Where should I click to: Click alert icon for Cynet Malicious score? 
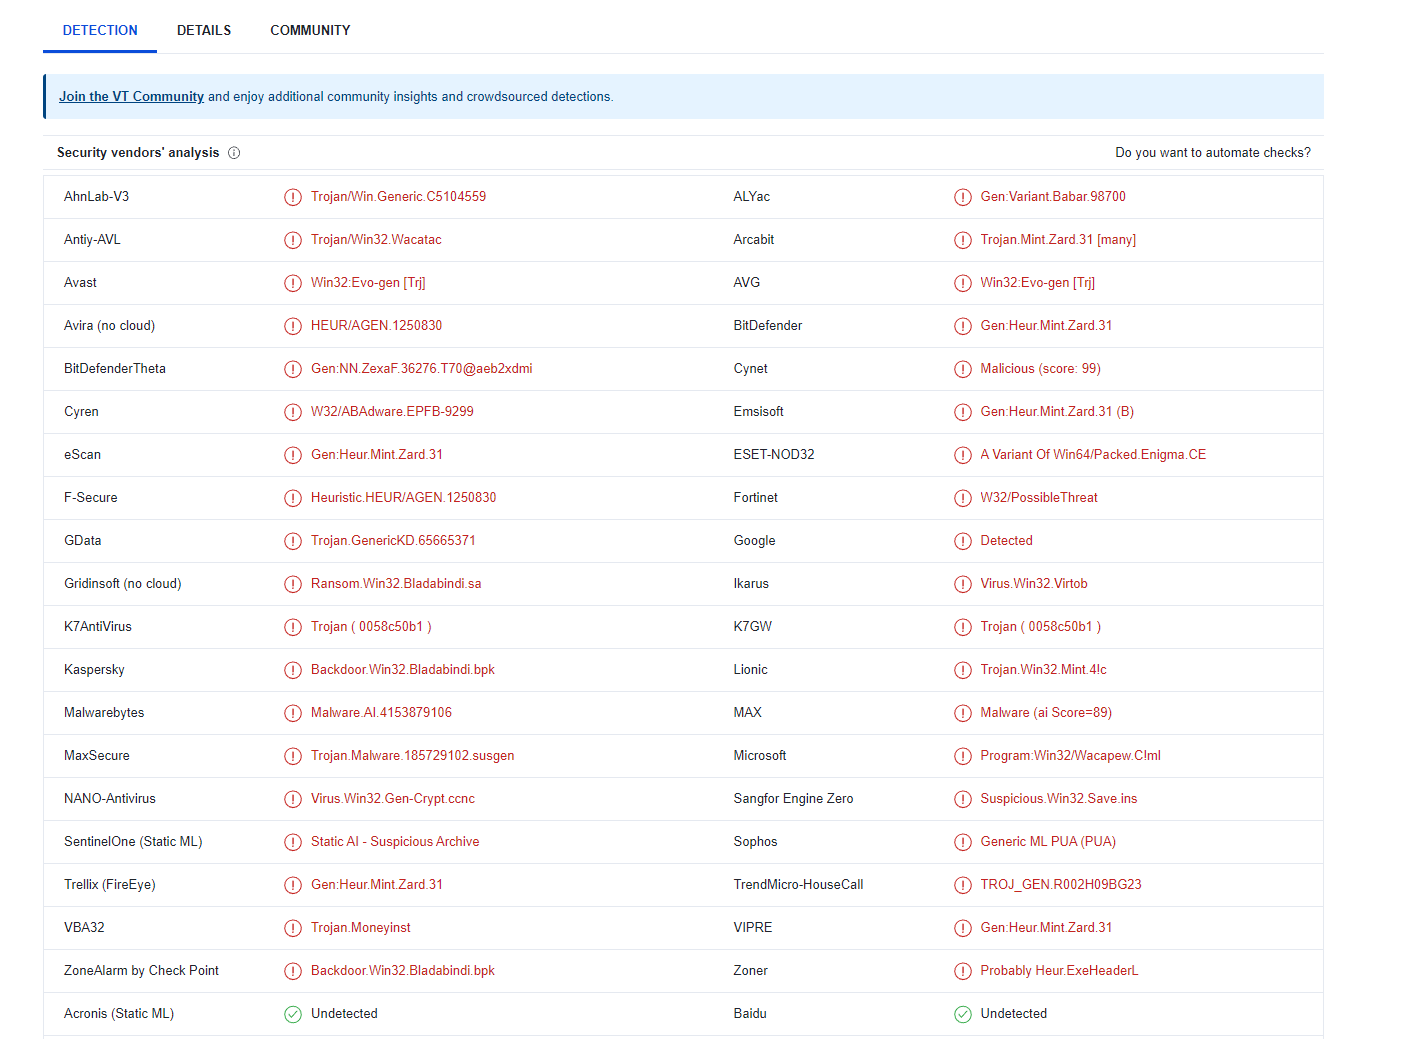click(x=963, y=369)
